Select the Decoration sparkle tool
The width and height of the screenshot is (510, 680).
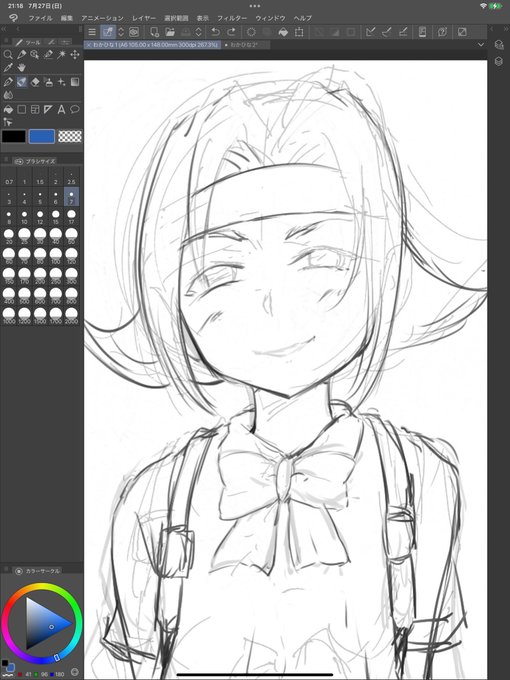point(62,82)
